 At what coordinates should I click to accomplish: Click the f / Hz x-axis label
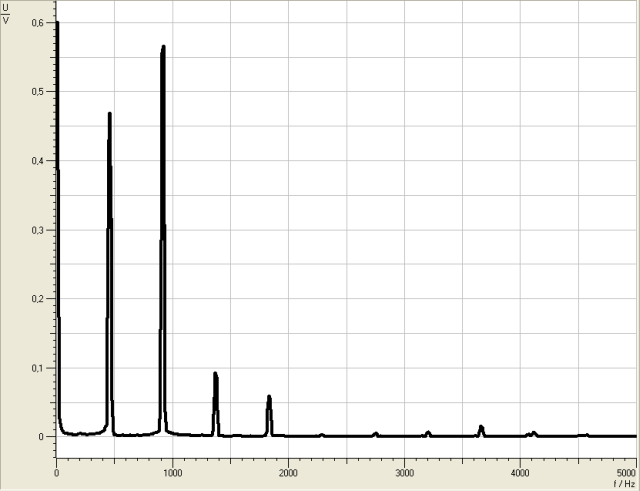(625, 482)
